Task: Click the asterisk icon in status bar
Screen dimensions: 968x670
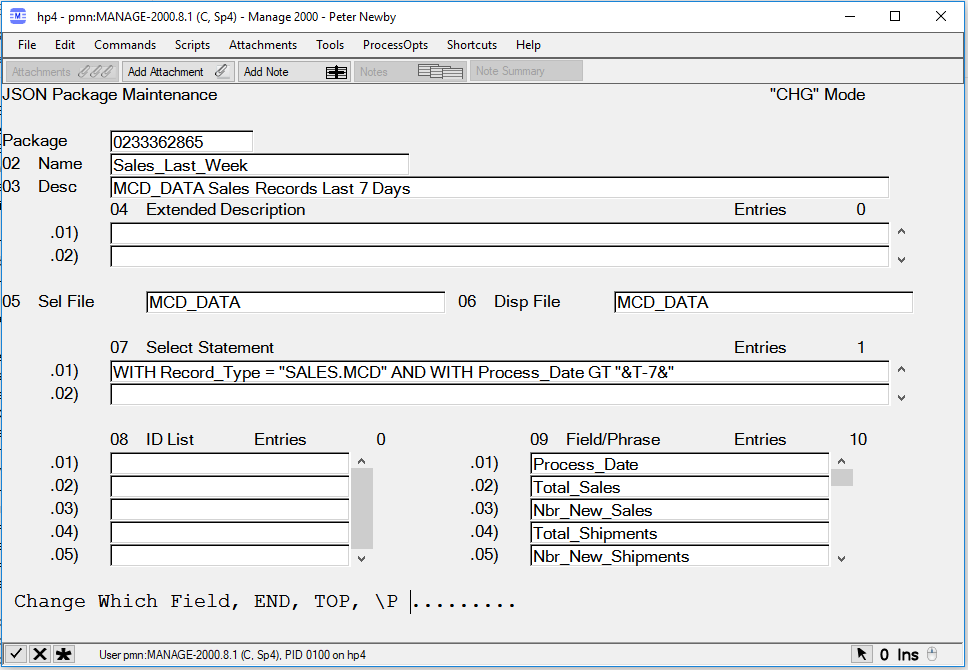Action: click(x=63, y=654)
